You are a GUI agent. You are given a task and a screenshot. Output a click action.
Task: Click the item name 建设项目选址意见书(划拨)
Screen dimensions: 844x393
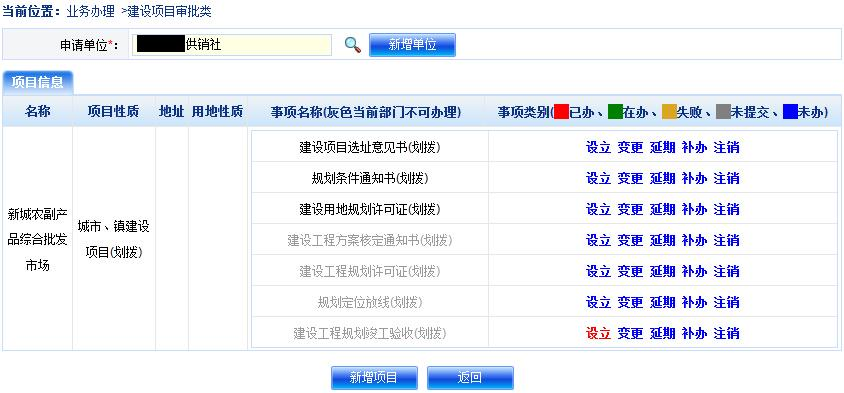click(370, 147)
